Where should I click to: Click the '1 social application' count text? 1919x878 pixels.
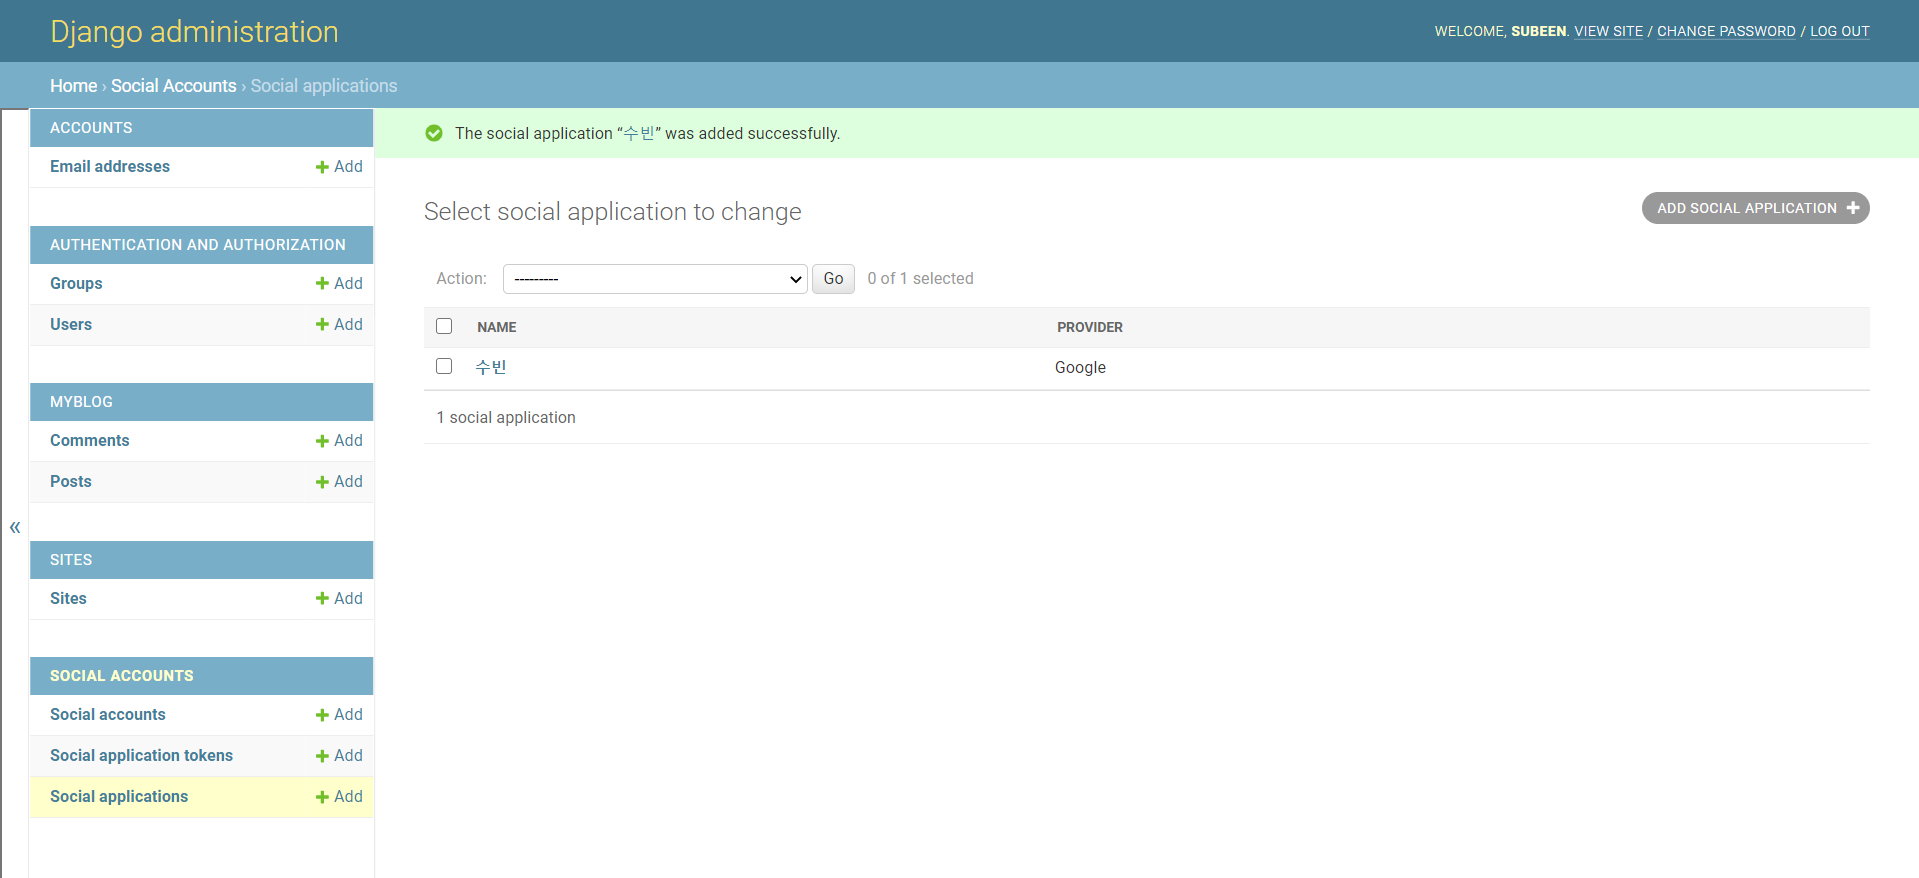tap(506, 418)
